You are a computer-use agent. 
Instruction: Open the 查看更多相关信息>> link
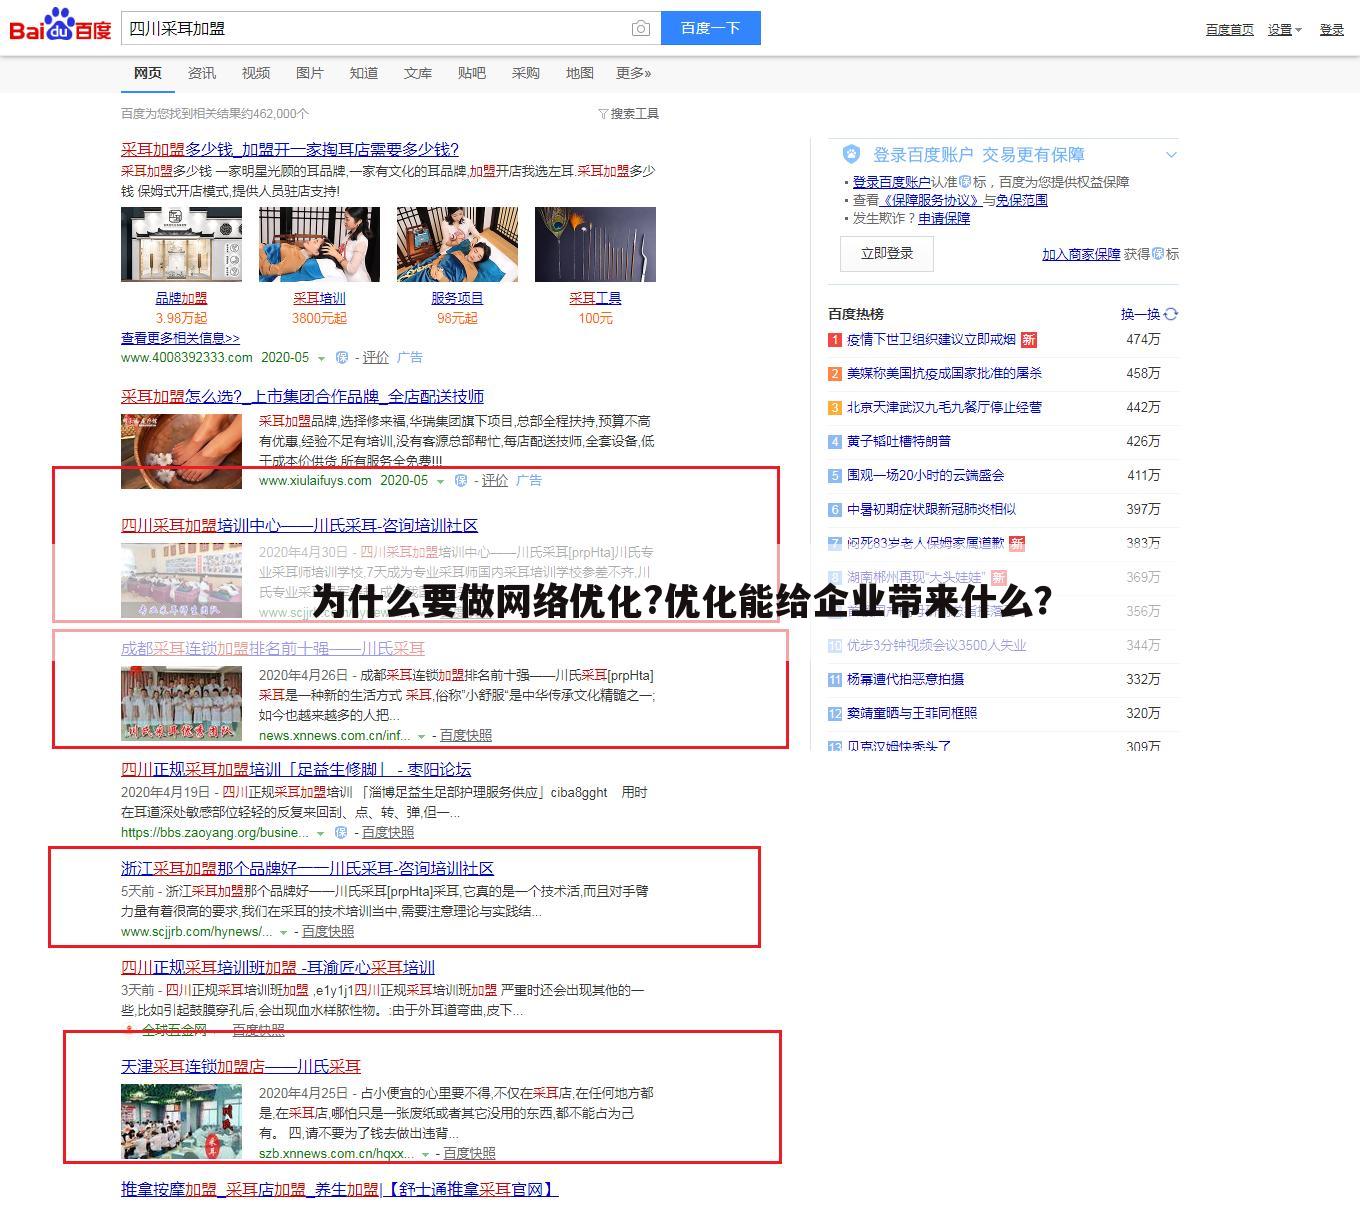coord(179,338)
